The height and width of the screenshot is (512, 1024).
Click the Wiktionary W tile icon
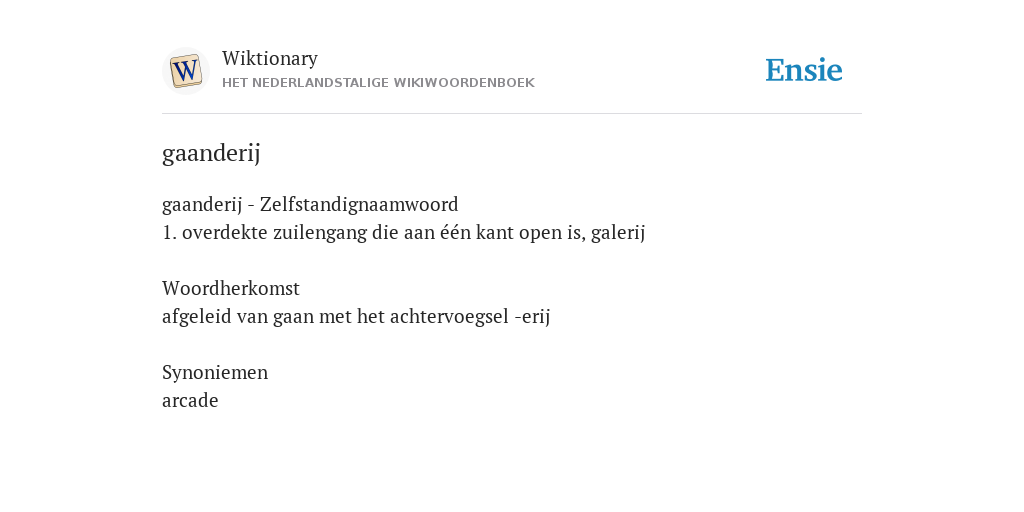185,71
